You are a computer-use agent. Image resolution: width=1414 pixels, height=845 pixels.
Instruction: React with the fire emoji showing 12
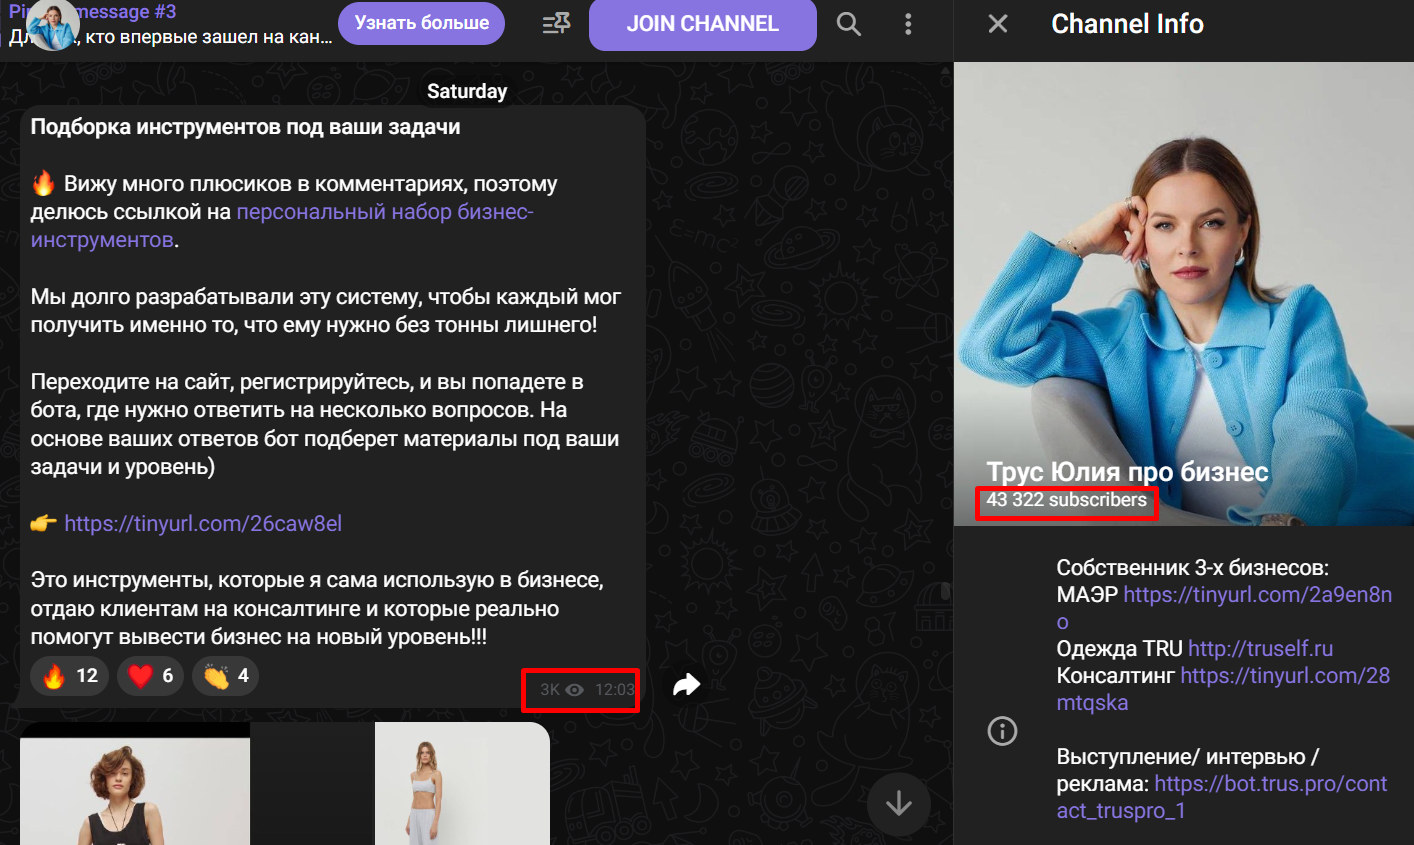[x=70, y=676]
